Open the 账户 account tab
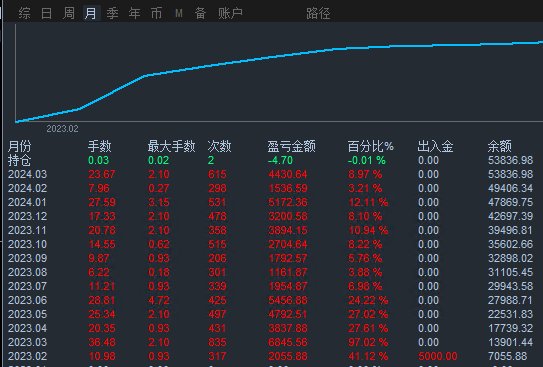The image size is (543, 367). (x=230, y=14)
